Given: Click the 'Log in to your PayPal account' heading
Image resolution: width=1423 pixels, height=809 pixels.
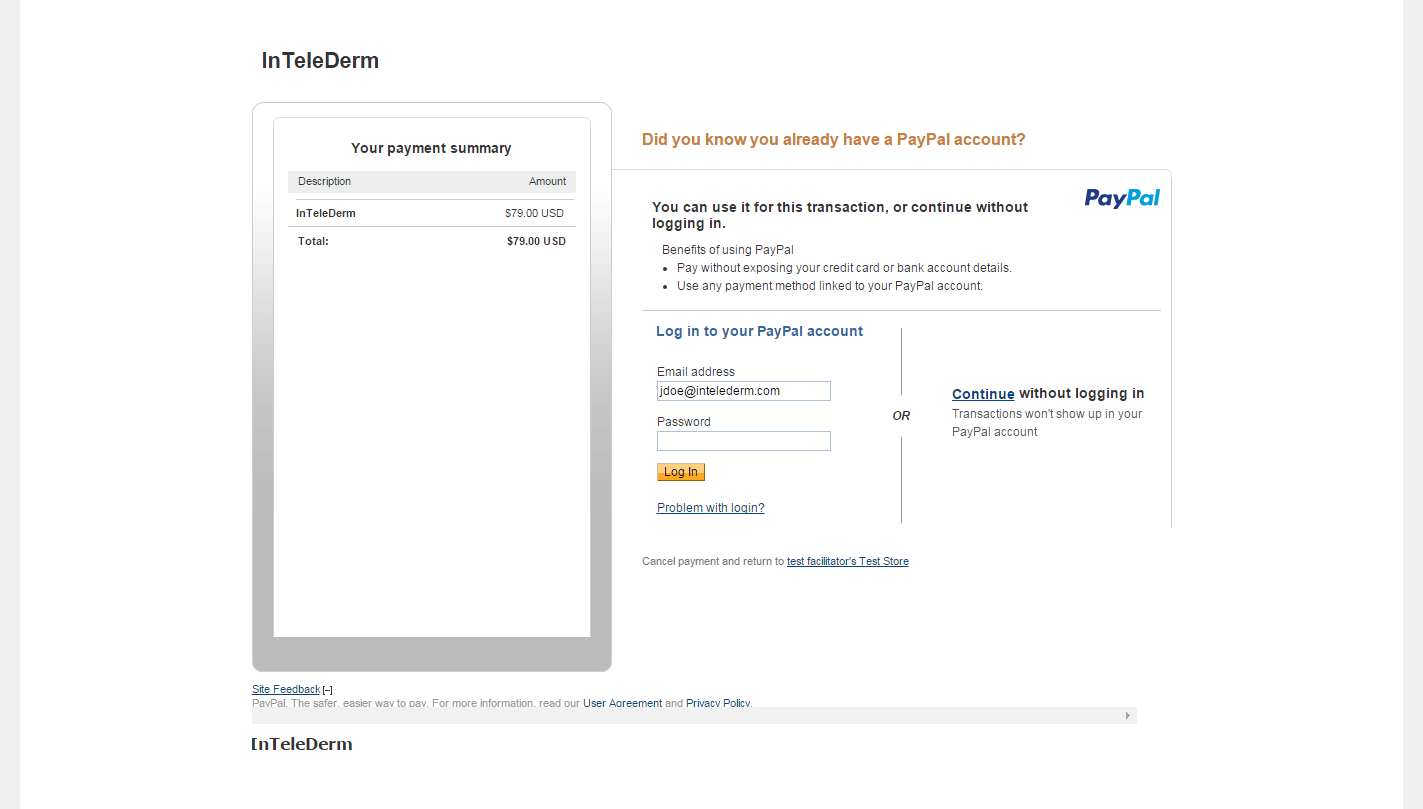Looking at the screenshot, I should (x=759, y=332).
